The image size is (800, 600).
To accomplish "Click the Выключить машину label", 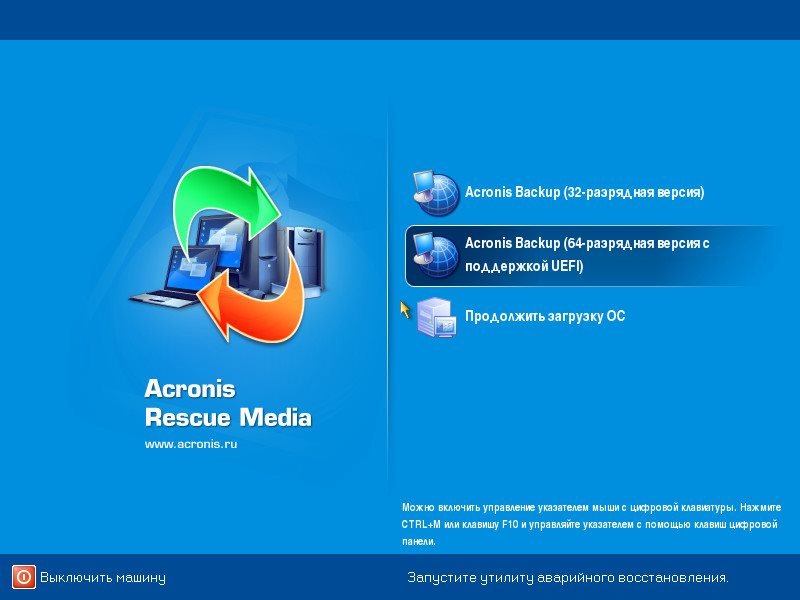I will pos(103,578).
